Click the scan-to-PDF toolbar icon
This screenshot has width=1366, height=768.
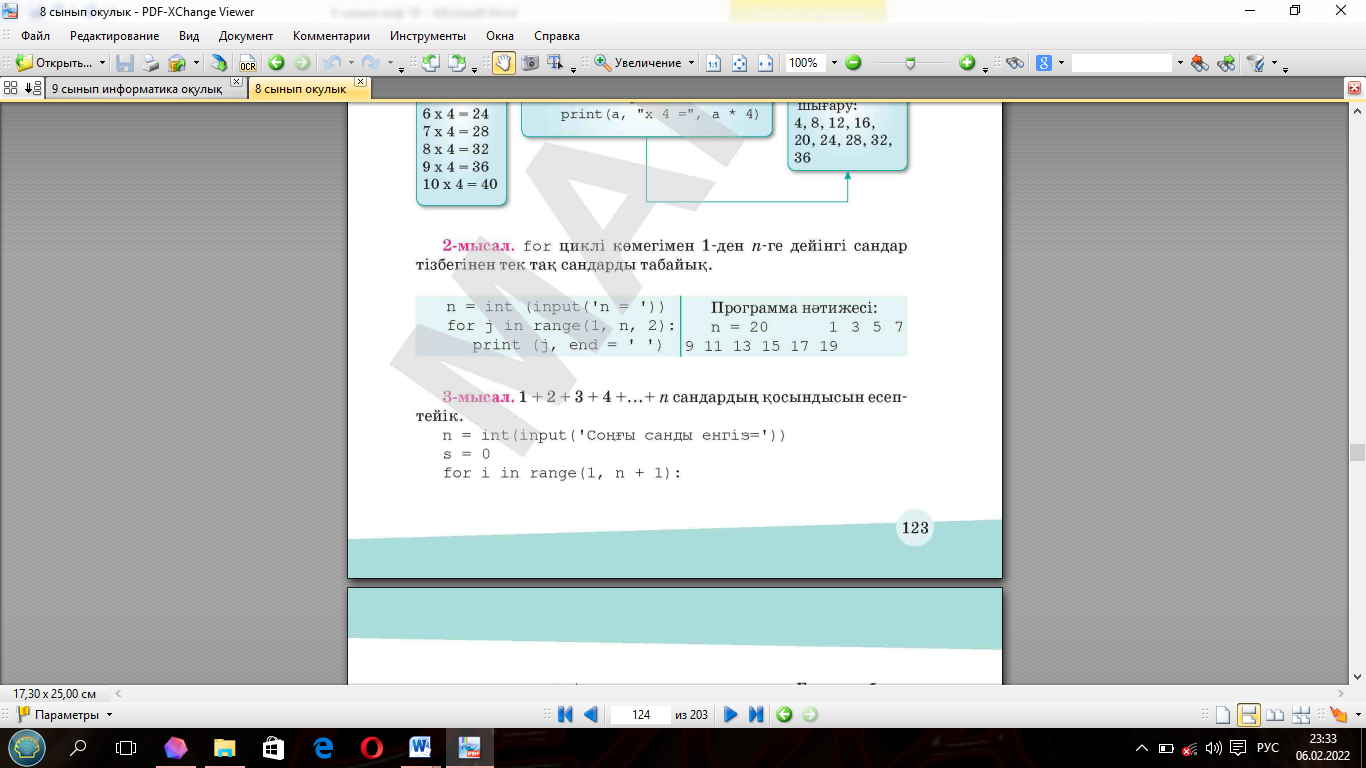[218, 63]
